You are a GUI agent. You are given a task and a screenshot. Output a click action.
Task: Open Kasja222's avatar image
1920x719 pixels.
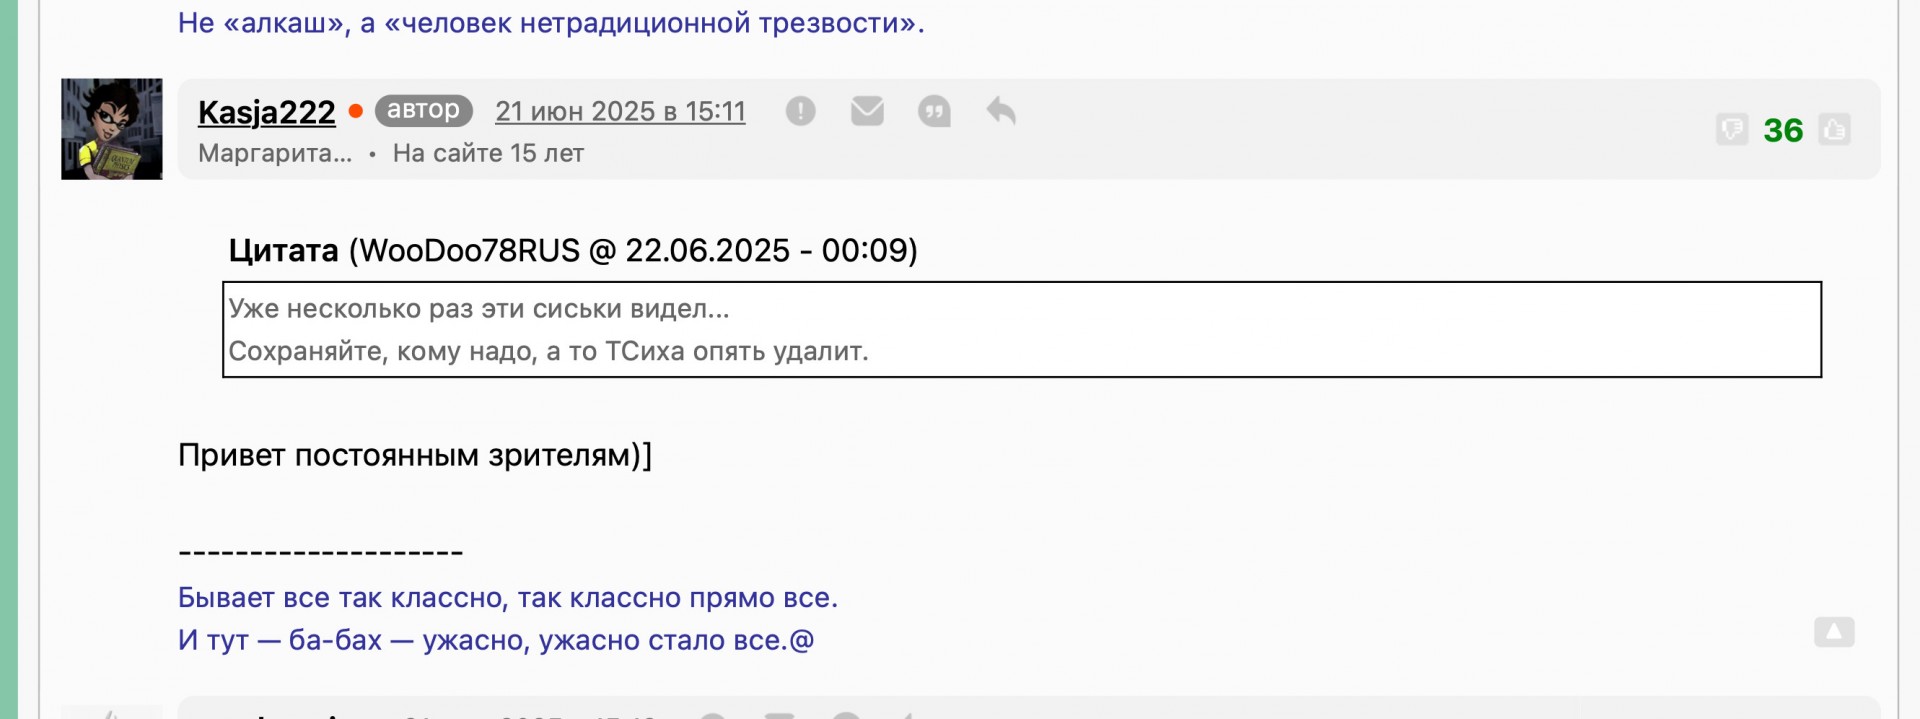point(112,129)
